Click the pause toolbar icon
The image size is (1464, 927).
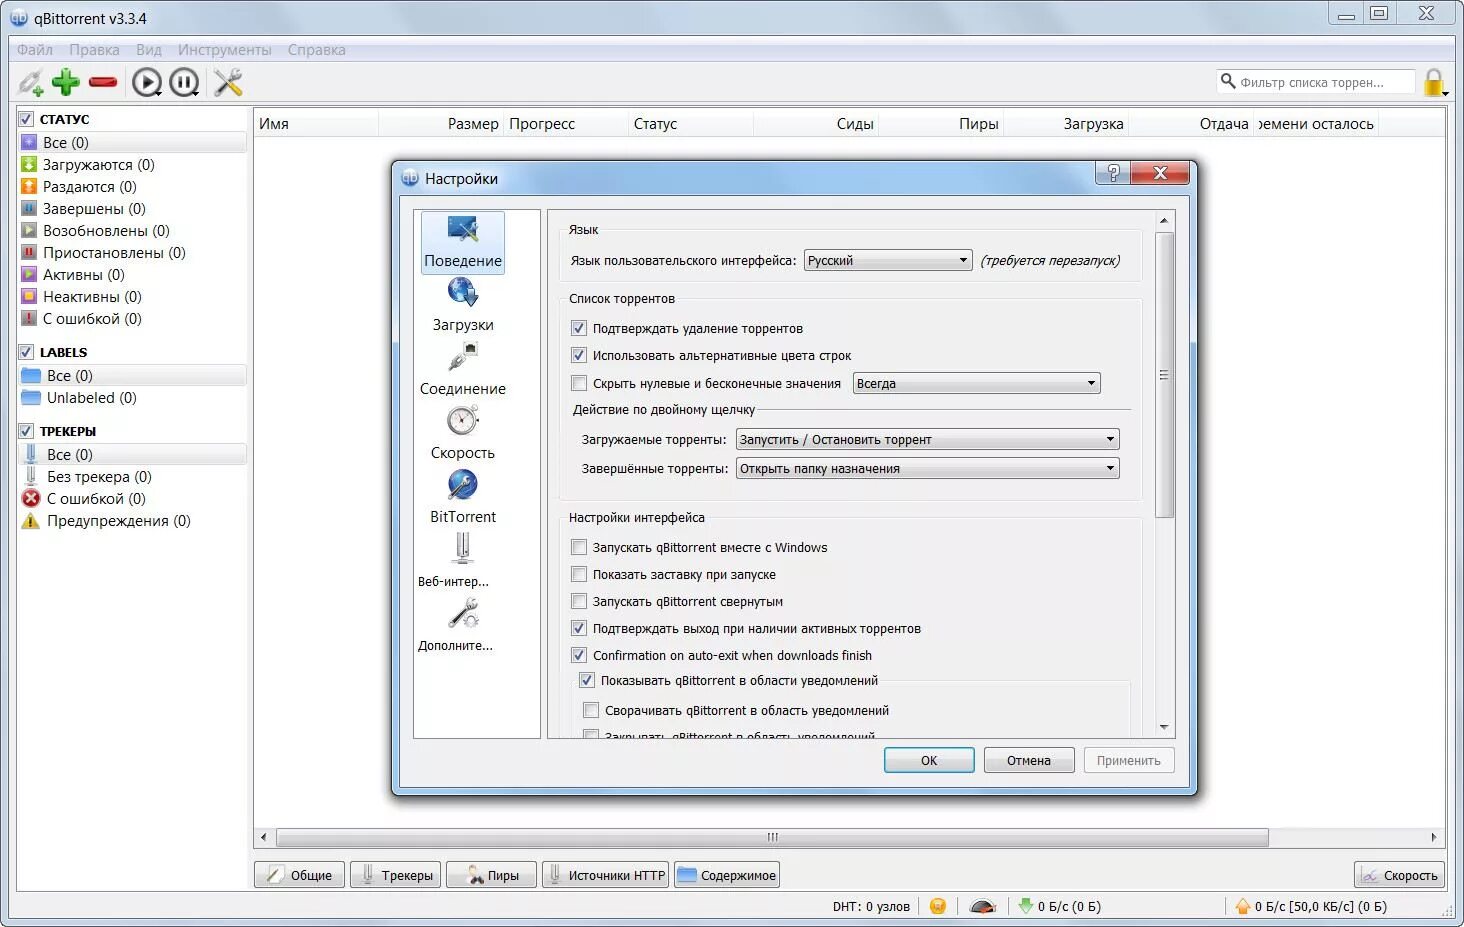pos(184,82)
